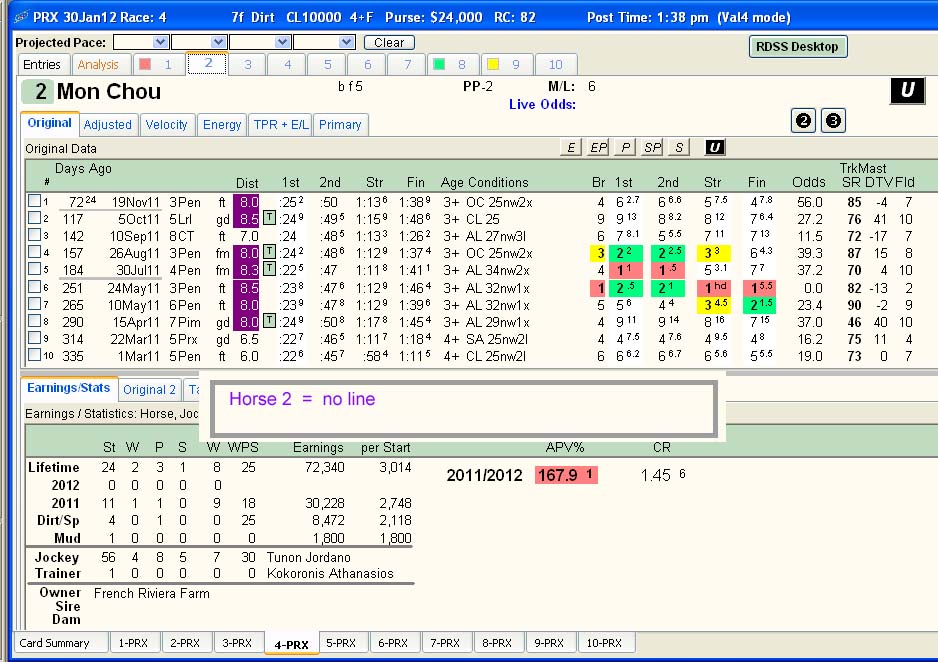
Task: Switch to the Analysis tab
Action: [x=98, y=65]
